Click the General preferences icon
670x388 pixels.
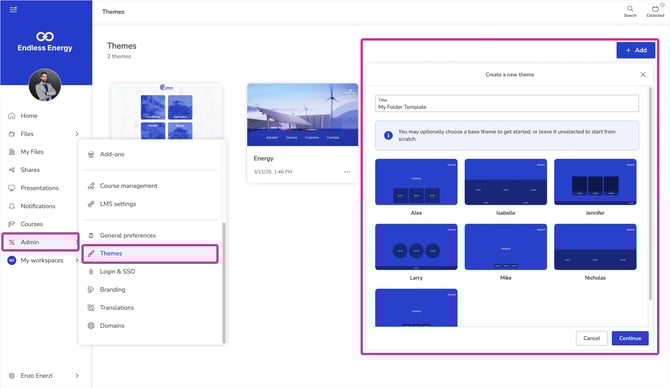coord(91,235)
